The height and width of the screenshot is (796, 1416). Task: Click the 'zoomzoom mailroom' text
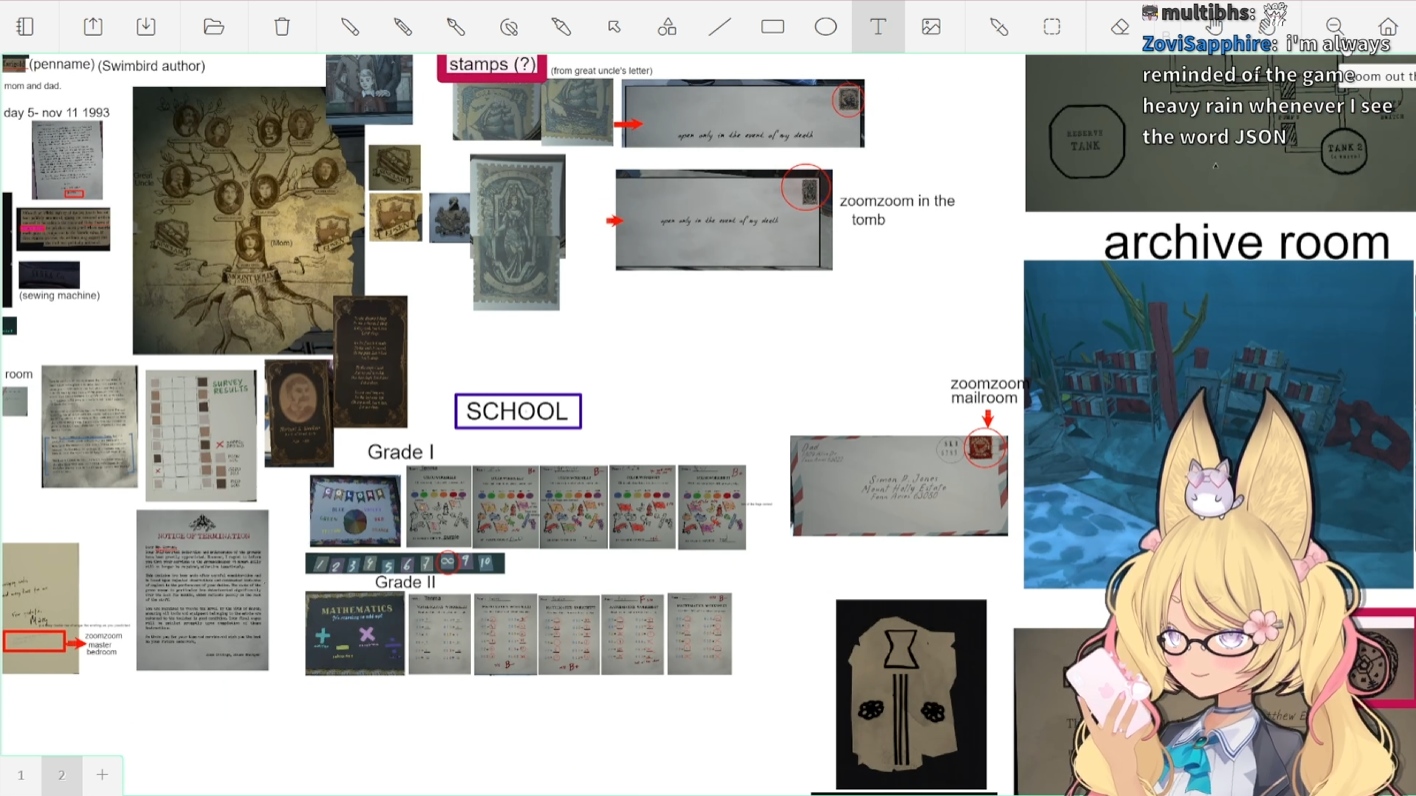coord(989,390)
